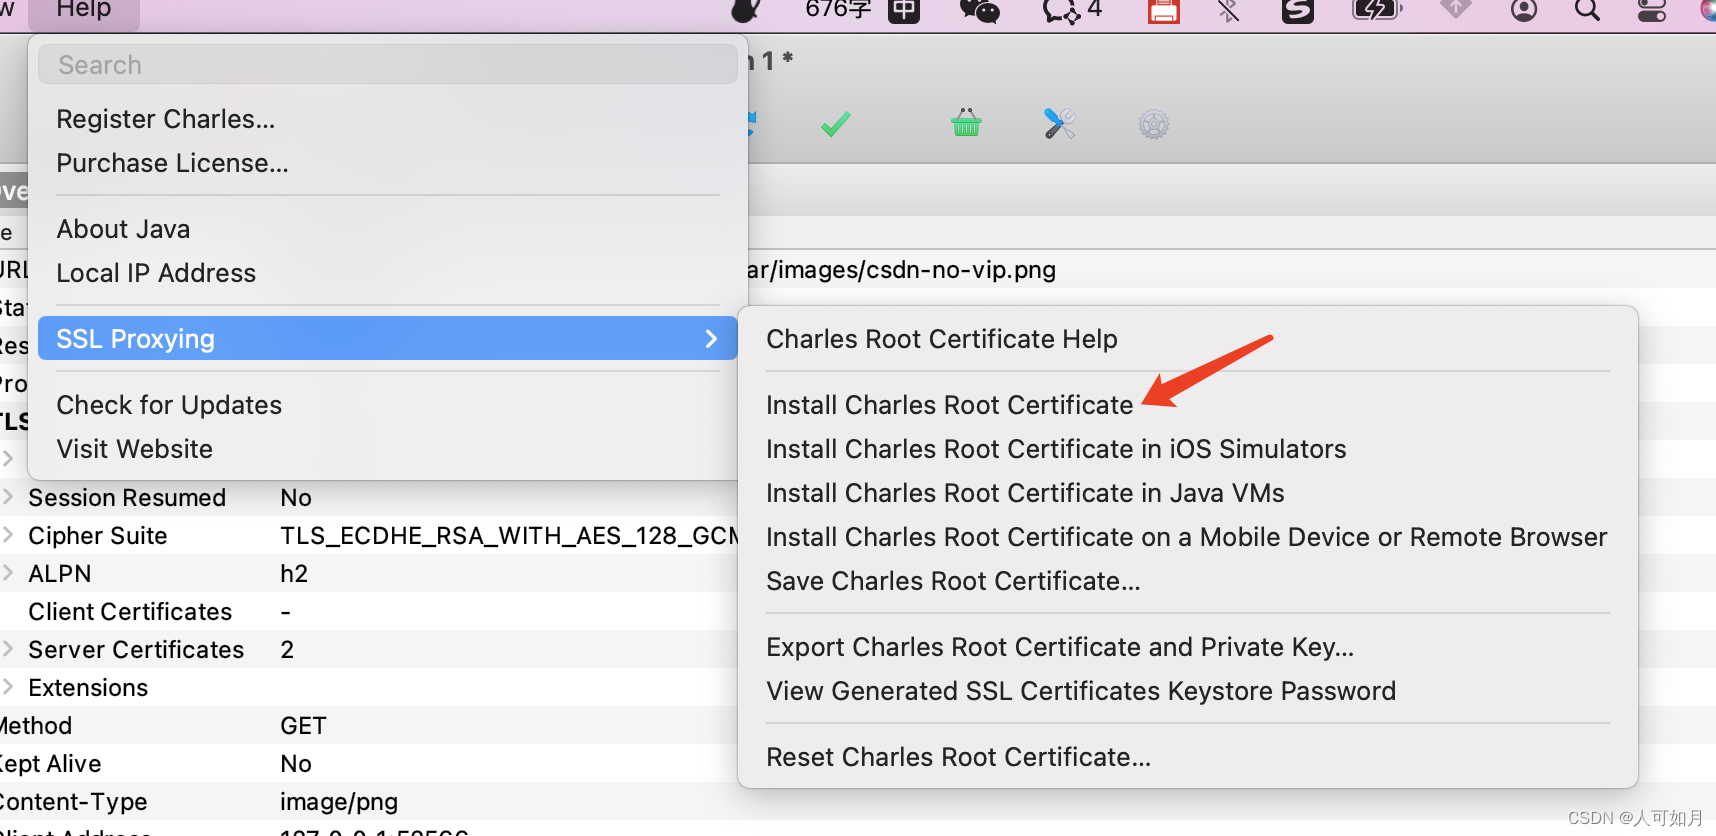Expand the ALPN row

pyautogui.click(x=8, y=573)
